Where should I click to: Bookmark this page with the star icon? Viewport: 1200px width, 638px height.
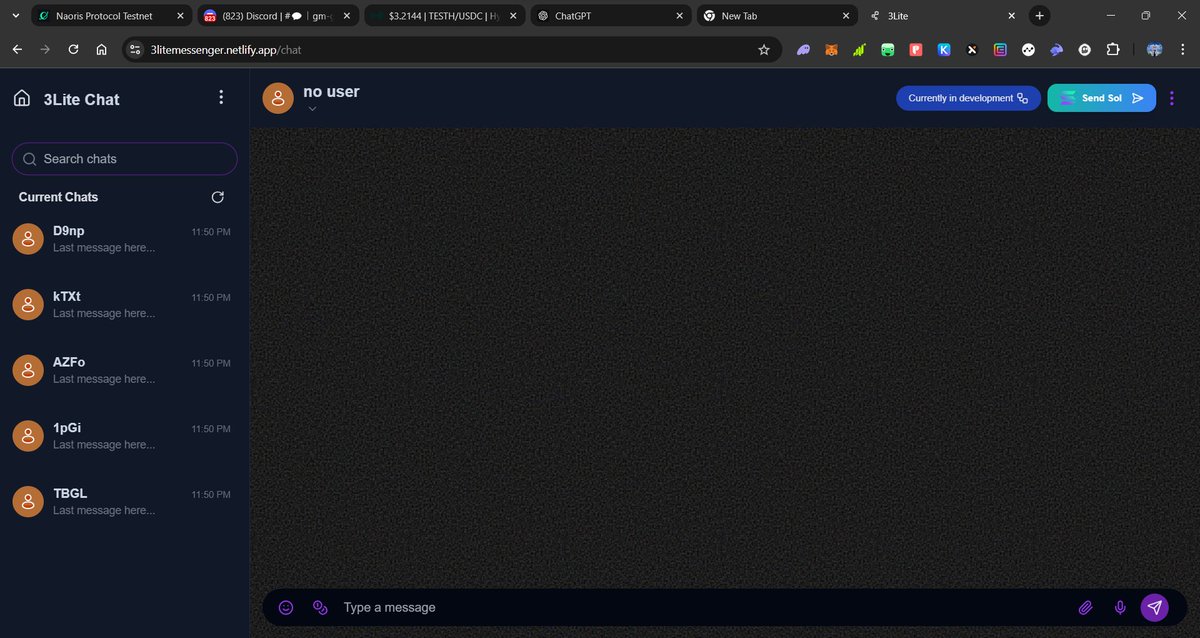point(764,50)
